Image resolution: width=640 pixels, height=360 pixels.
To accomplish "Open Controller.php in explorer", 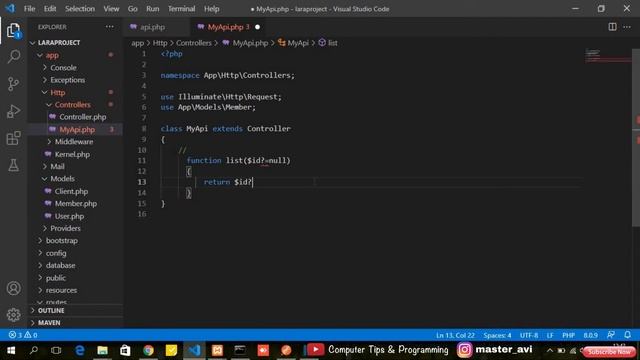I will pos(82,117).
